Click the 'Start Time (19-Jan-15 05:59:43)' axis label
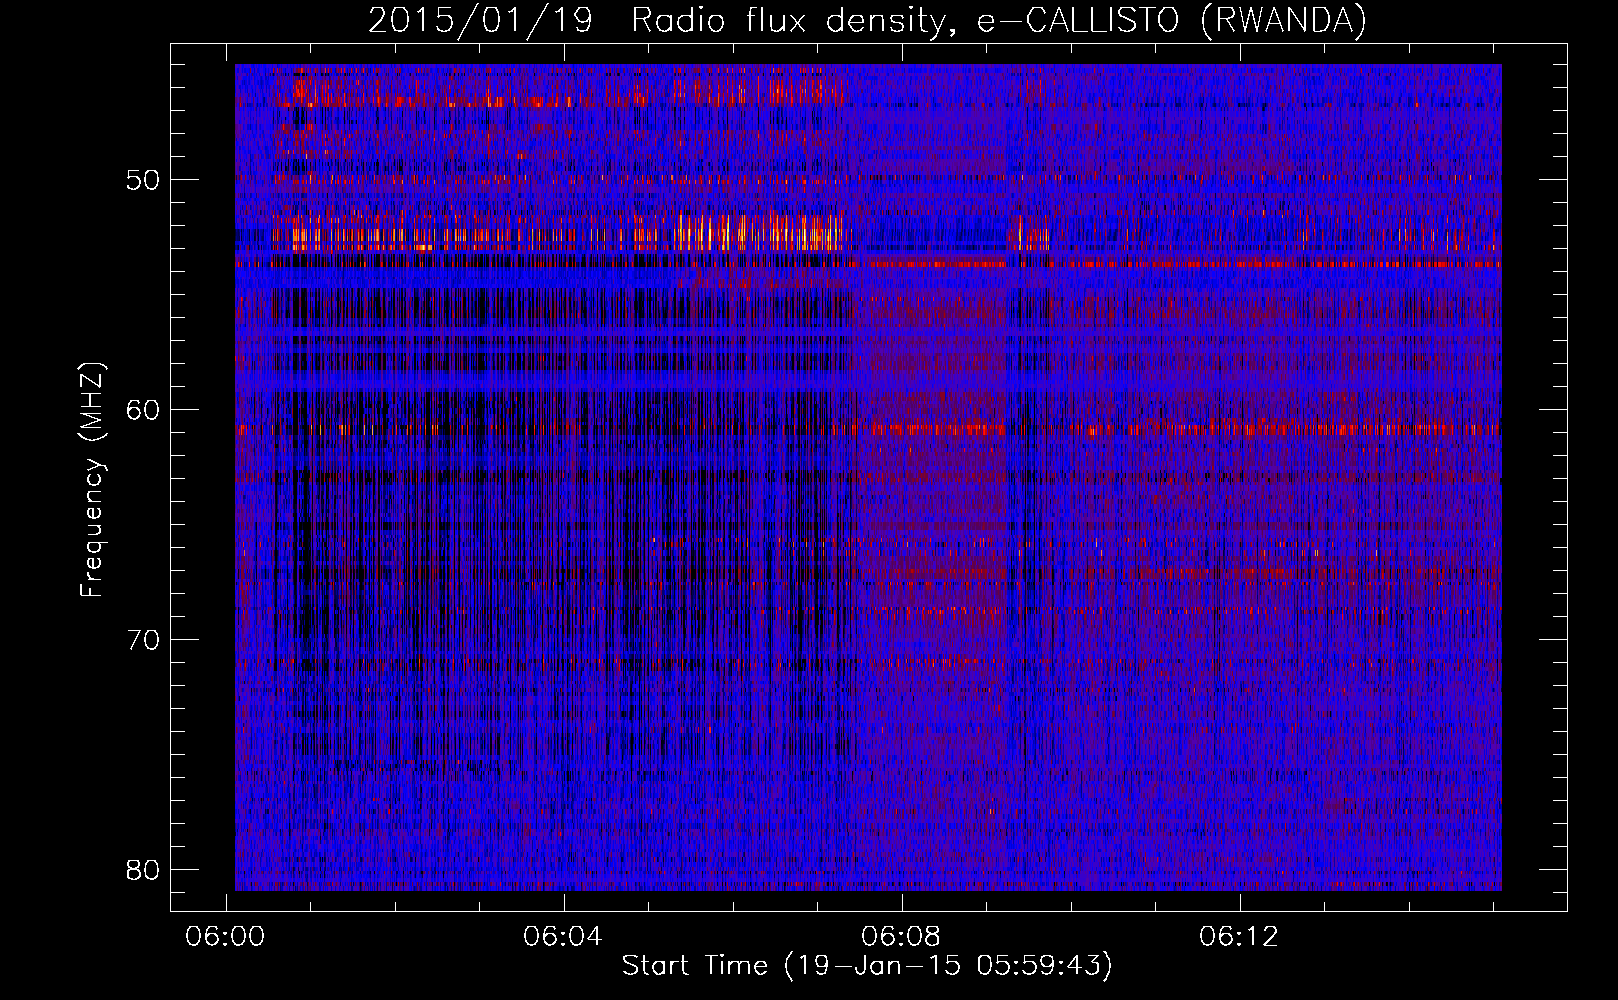1618x1000 pixels. click(867, 965)
